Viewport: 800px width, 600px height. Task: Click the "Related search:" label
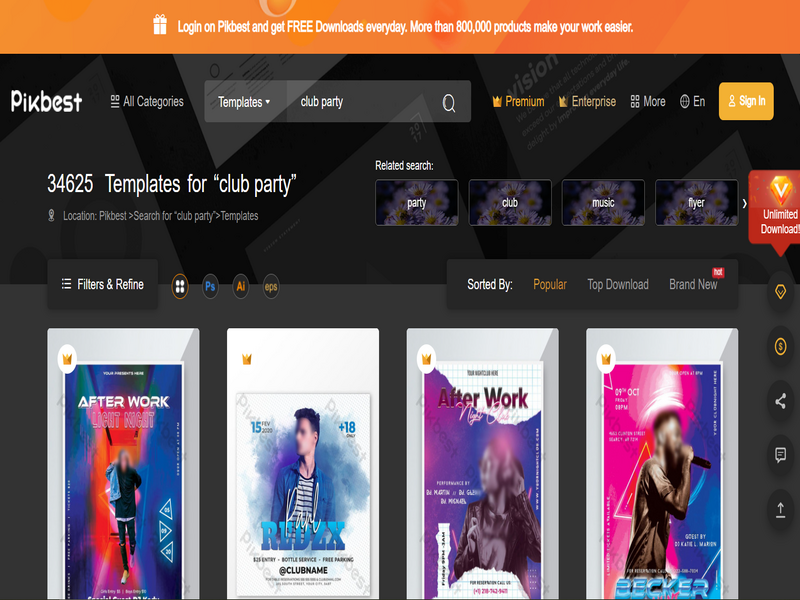click(x=404, y=165)
